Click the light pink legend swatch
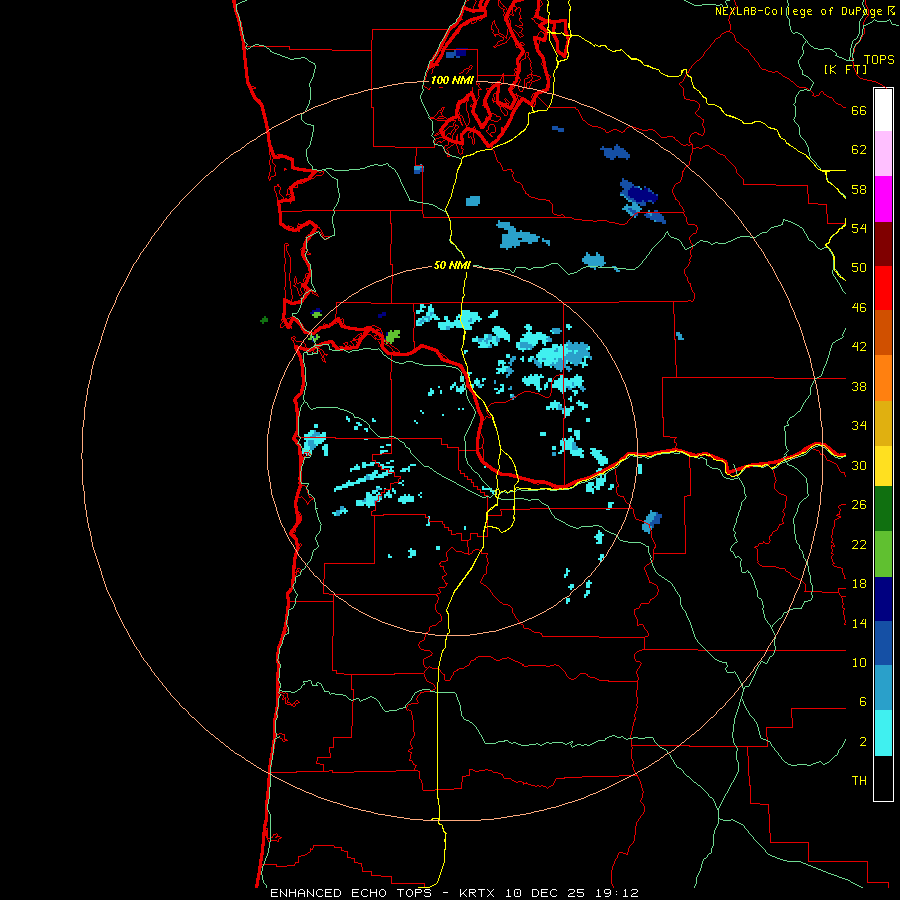Viewport: 900px width, 900px height. coord(883,153)
